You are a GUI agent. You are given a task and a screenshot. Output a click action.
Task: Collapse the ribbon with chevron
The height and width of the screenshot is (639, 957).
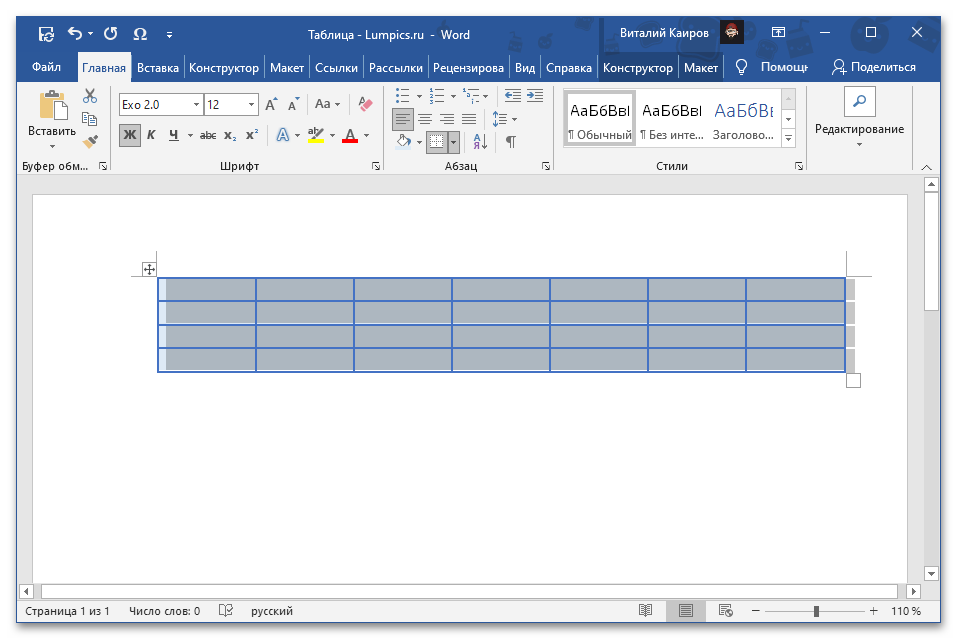coord(926,167)
